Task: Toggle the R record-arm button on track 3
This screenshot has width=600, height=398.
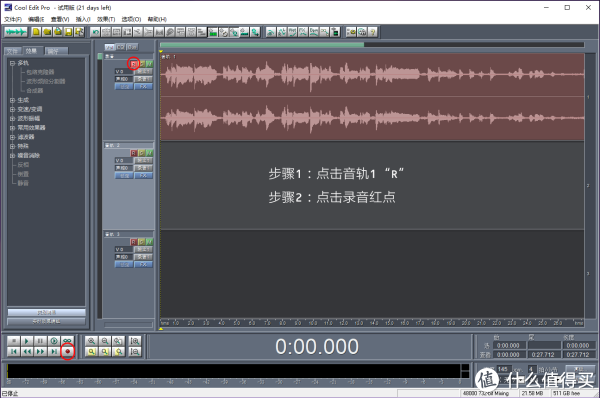Action: (x=134, y=242)
